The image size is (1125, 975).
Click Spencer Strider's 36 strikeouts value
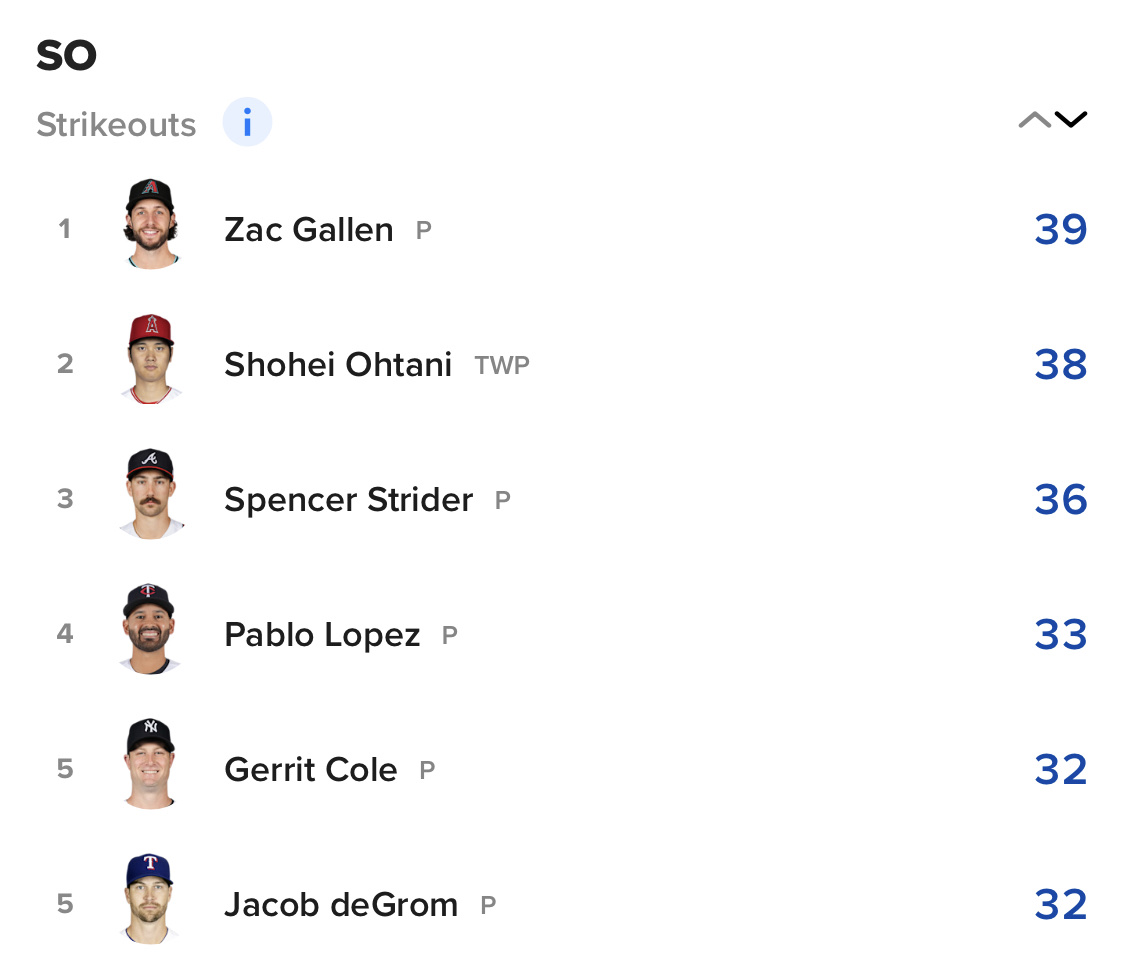pyautogui.click(x=1060, y=499)
